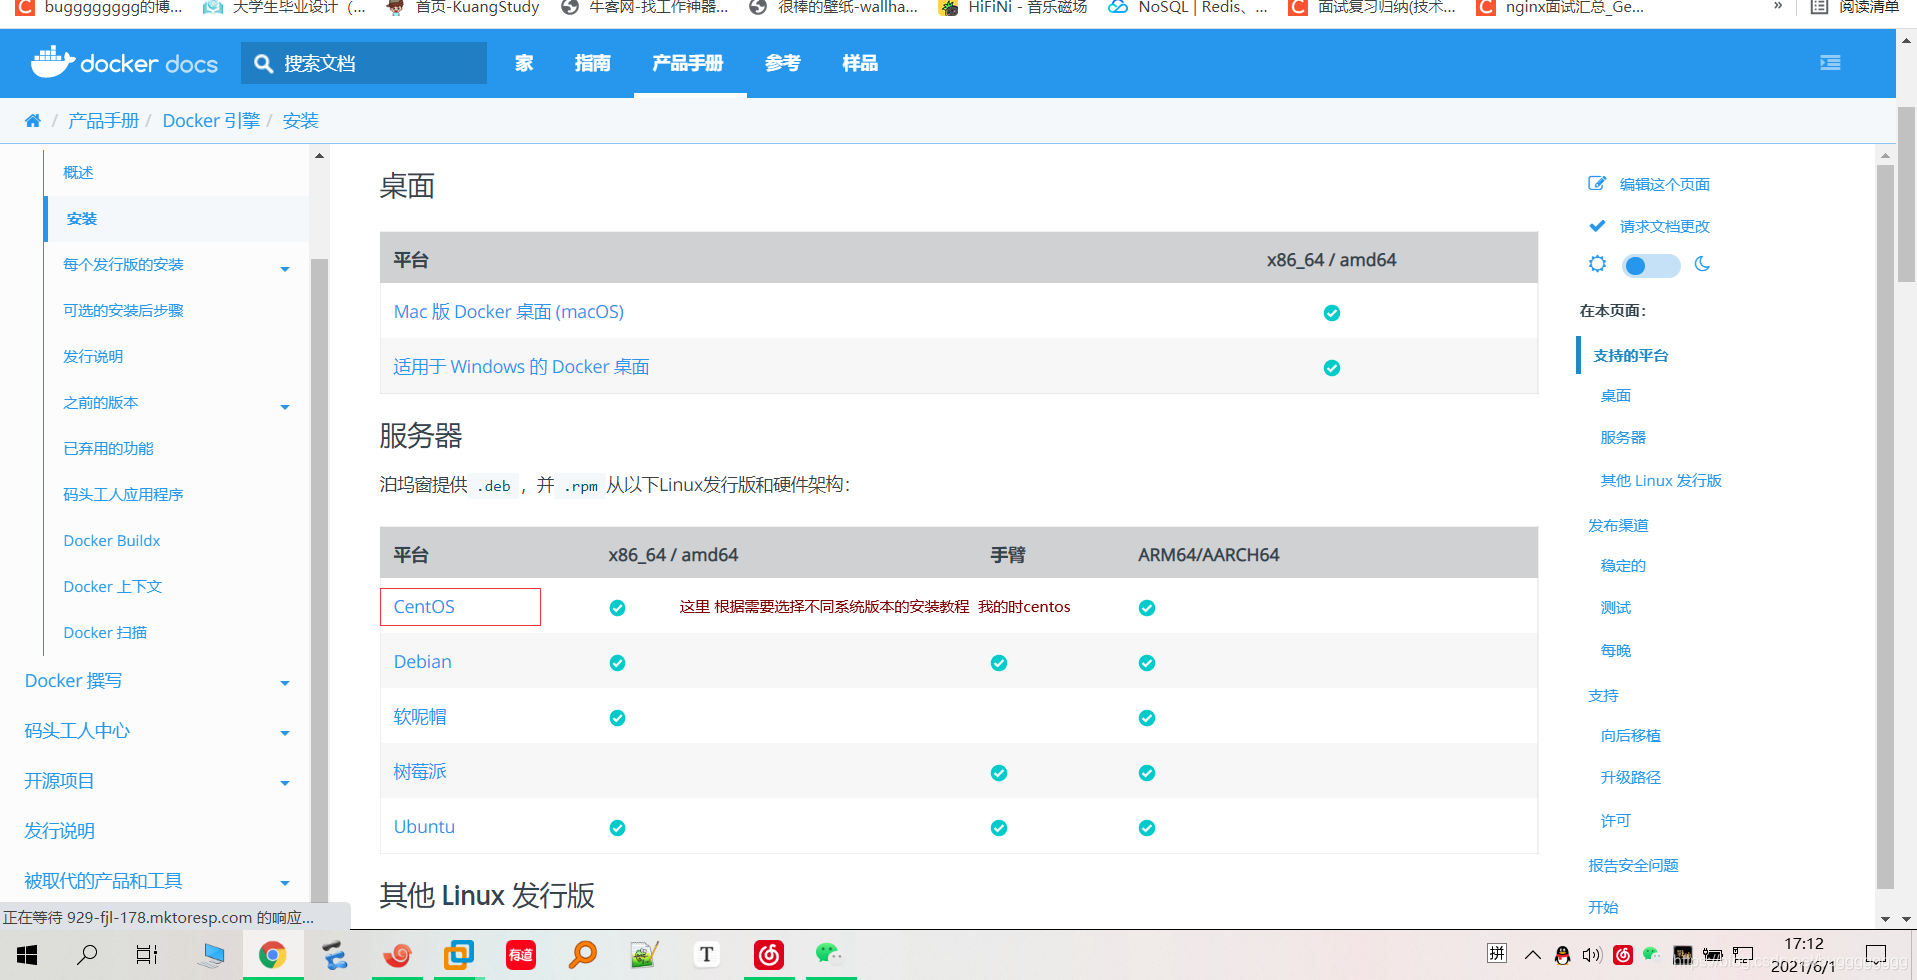1917x980 pixels.
Task: Expand 每个发行版的安装 sidebar submenu
Action: tap(285, 268)
